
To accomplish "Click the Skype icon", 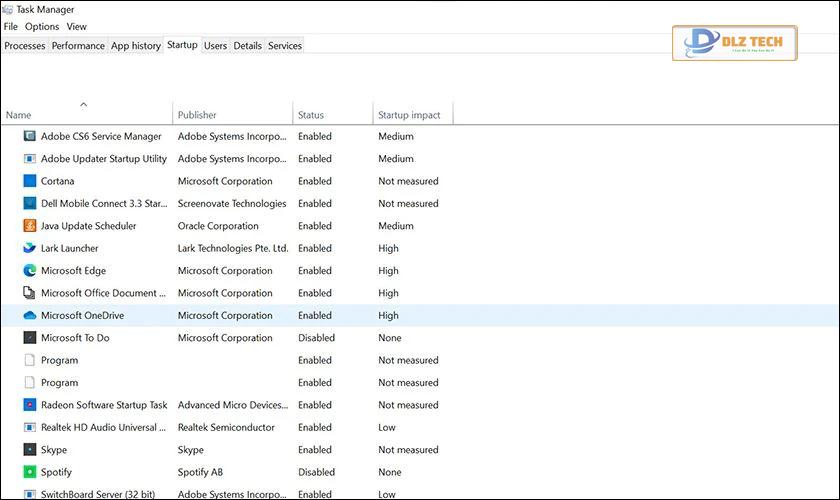I will click(x=29, y=450).
